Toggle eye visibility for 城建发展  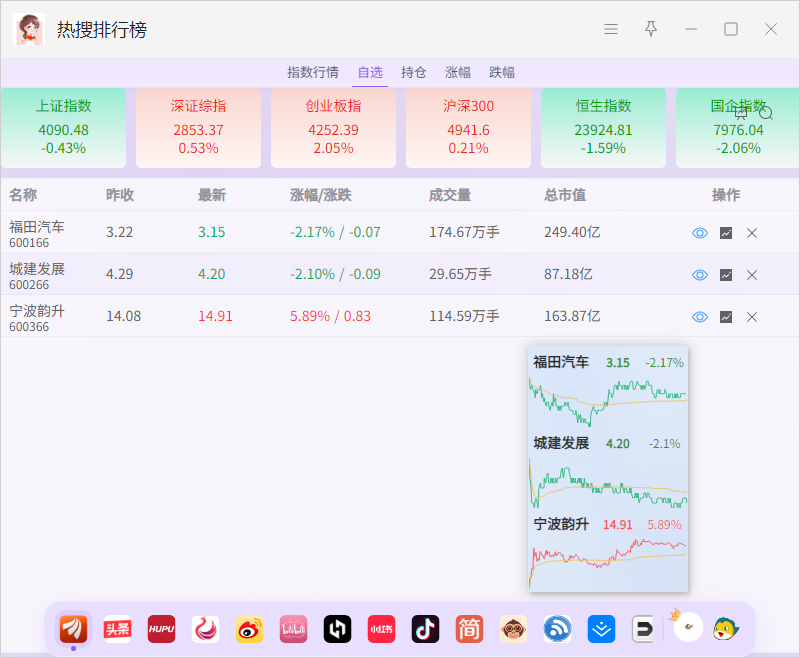(x=700, y=275)
